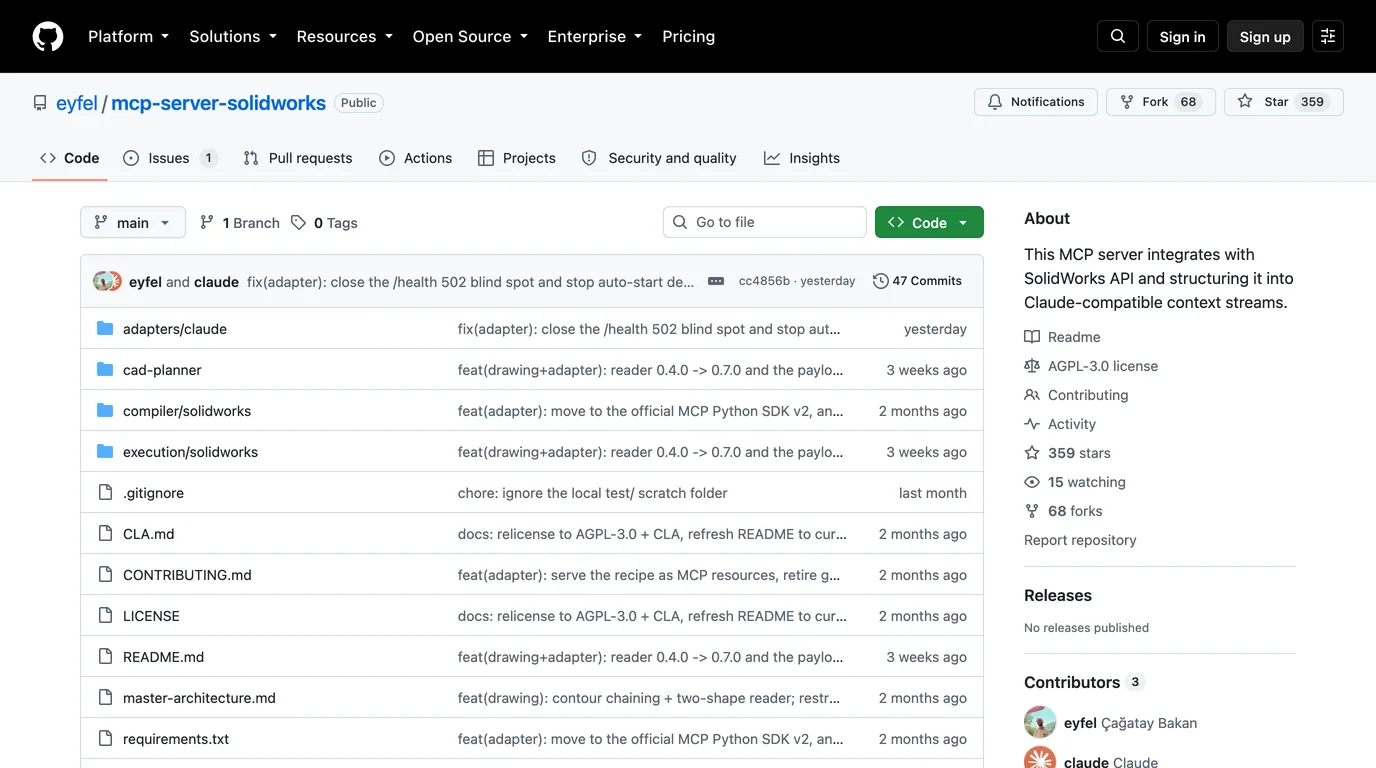Expand commit message ellipsis button

(716, 281)
